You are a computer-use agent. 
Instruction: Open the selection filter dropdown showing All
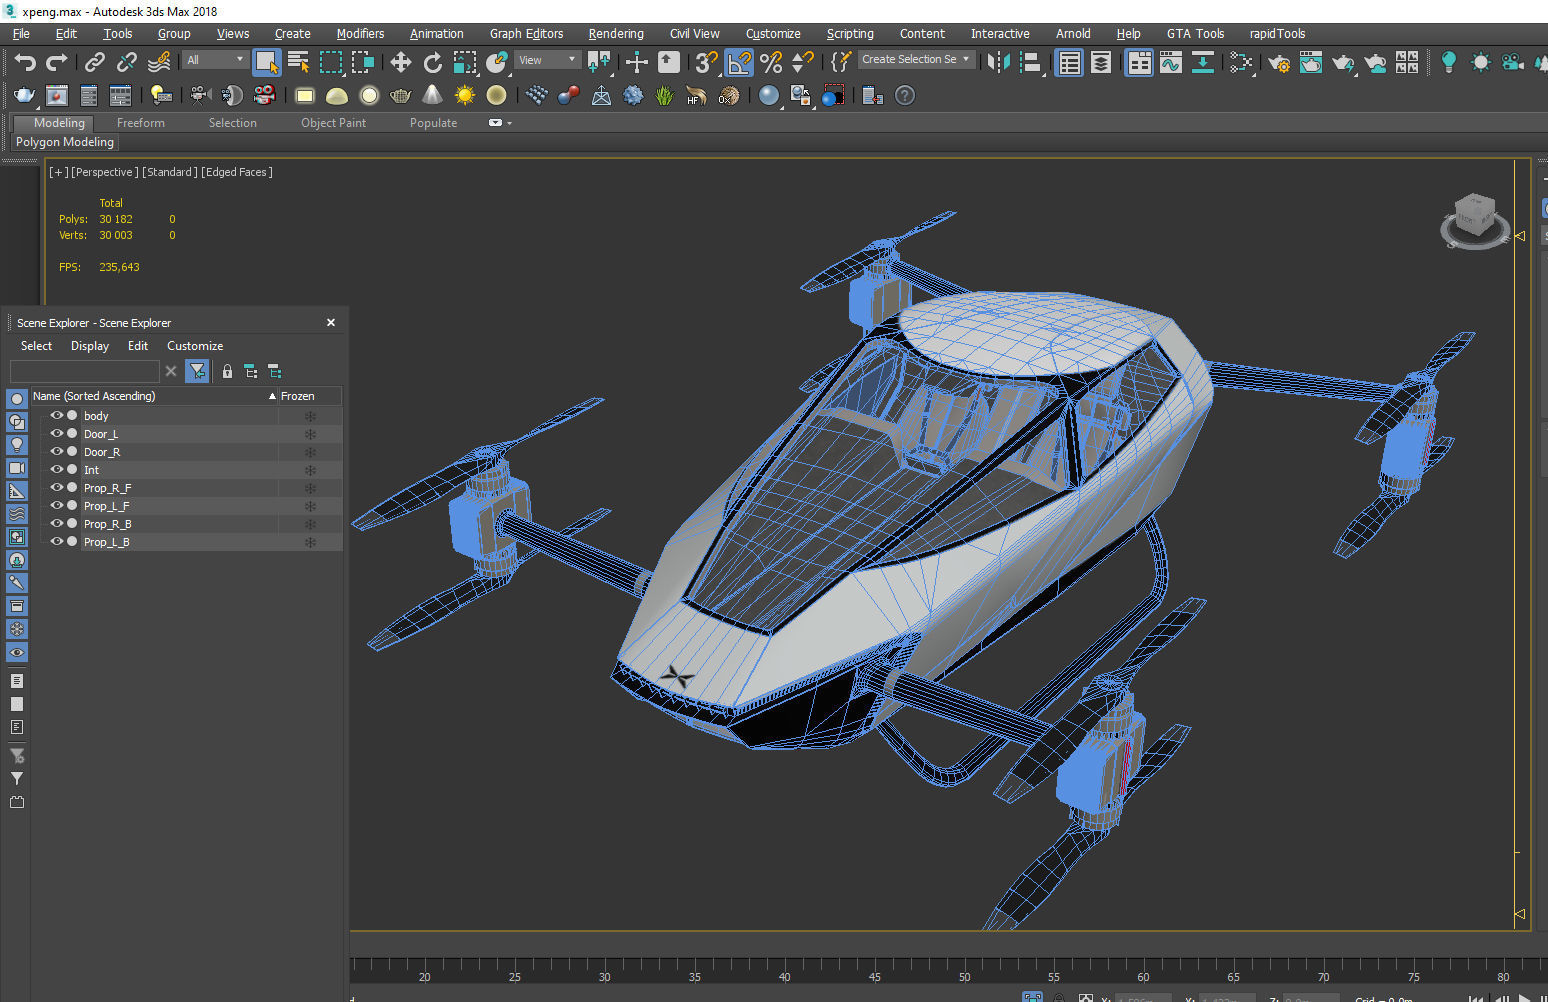[214, 59]
